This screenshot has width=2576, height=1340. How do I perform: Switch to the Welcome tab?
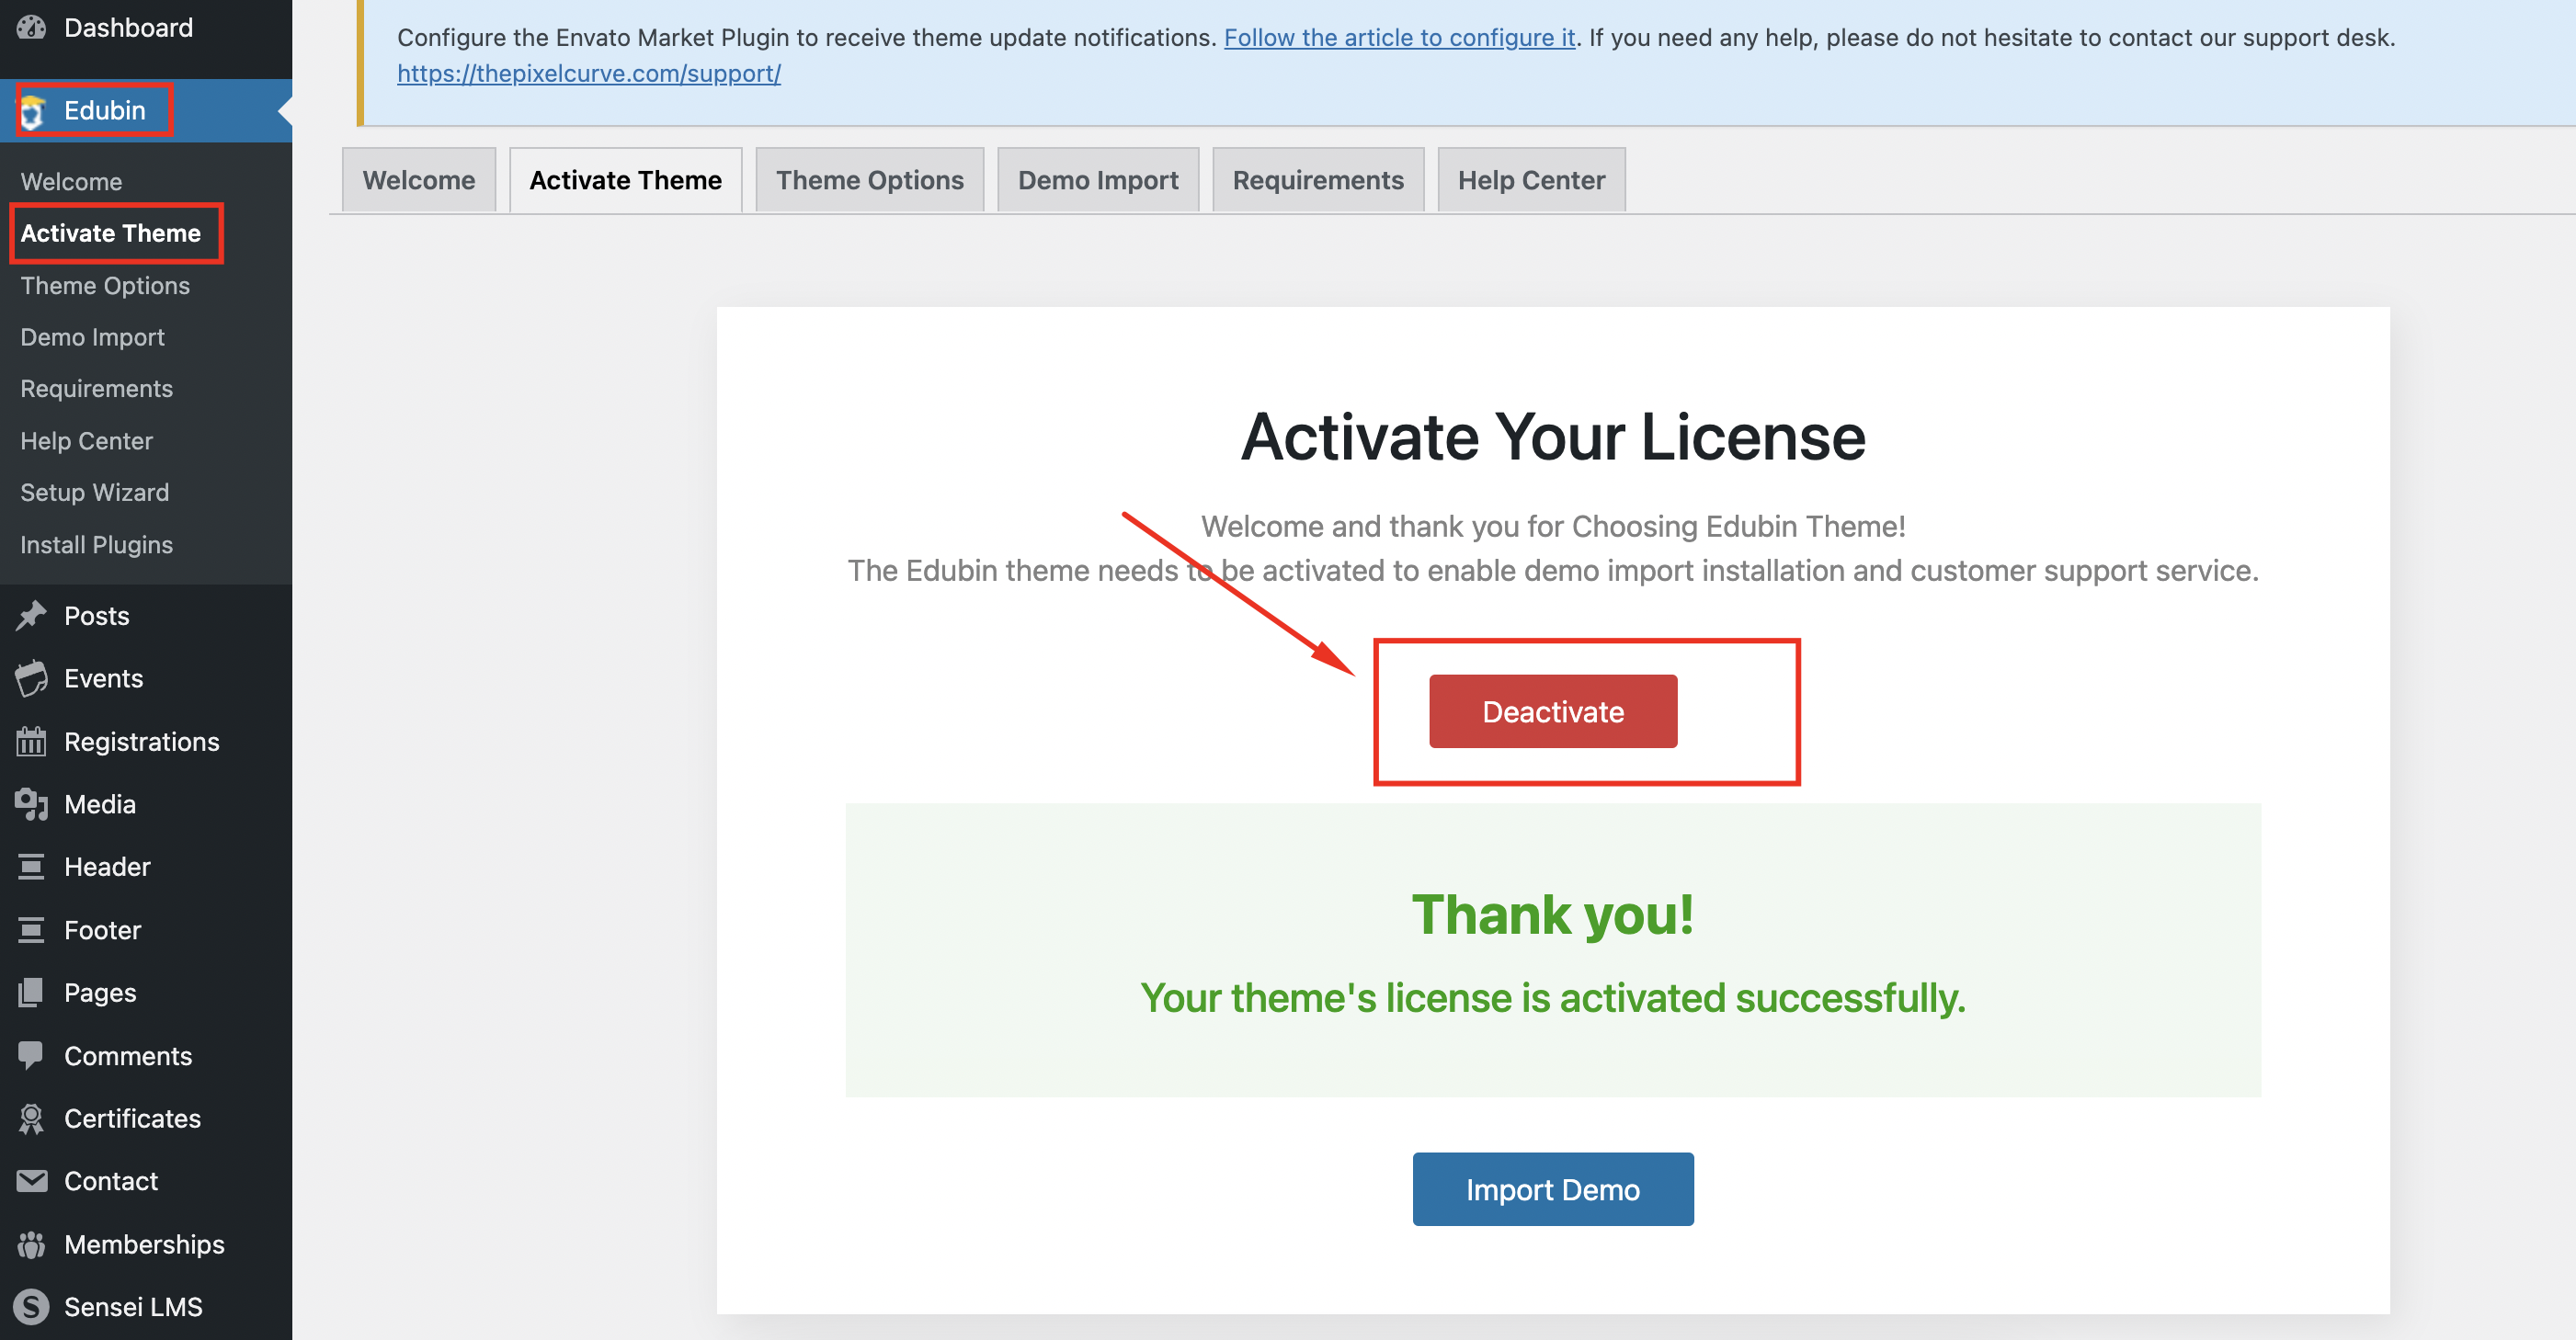[419, 180]
